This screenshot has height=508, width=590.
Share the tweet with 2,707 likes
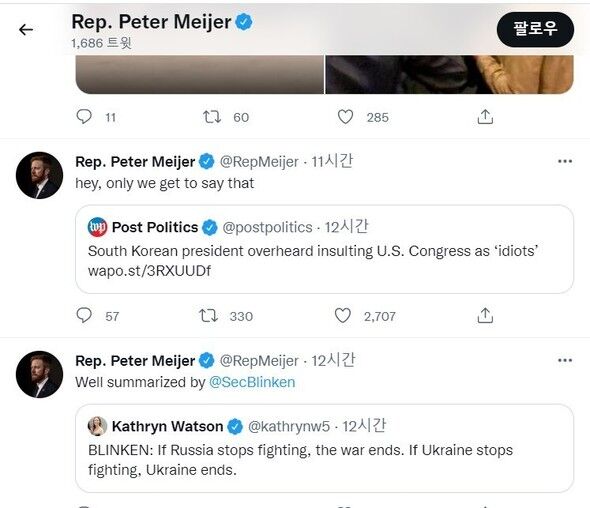[485, 315]
